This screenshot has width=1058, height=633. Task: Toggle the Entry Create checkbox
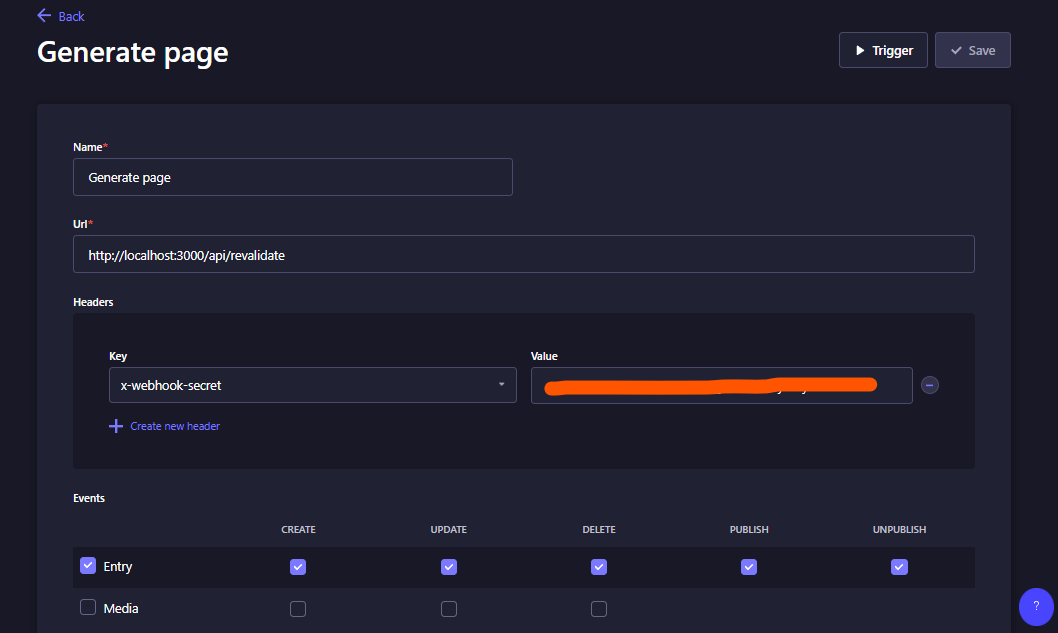298,567
